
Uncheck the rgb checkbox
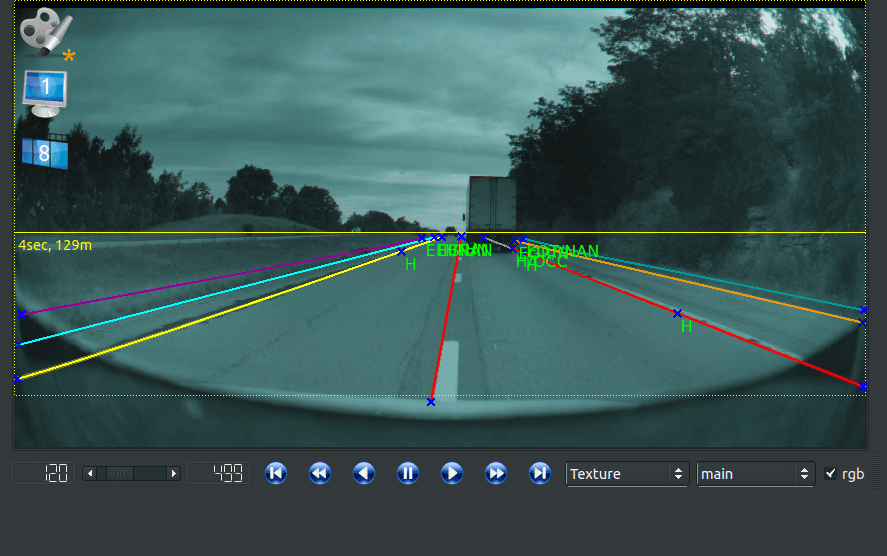tap(830, 474)
